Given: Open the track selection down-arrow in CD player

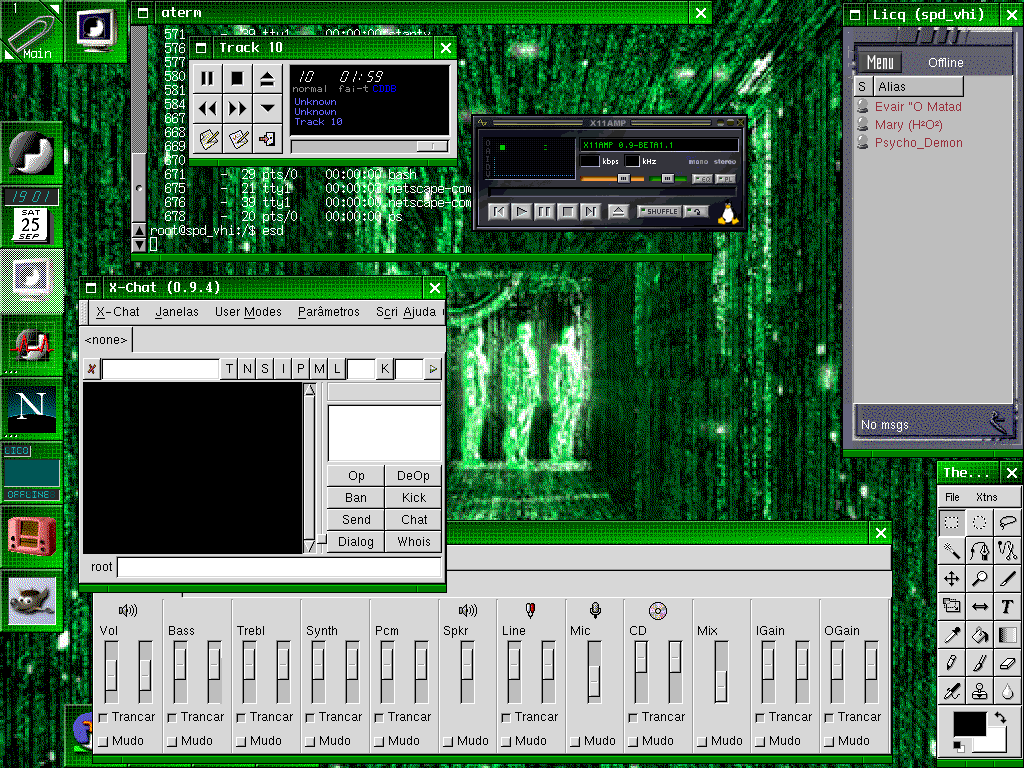Looking at the screenshot, I should [268, 108].
